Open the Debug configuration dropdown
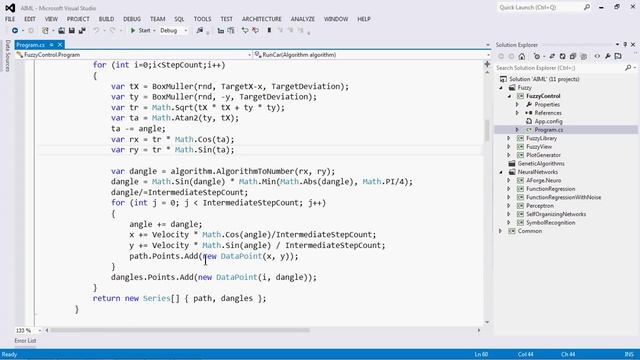The image size is (640, 360). [x=186, y=31]
